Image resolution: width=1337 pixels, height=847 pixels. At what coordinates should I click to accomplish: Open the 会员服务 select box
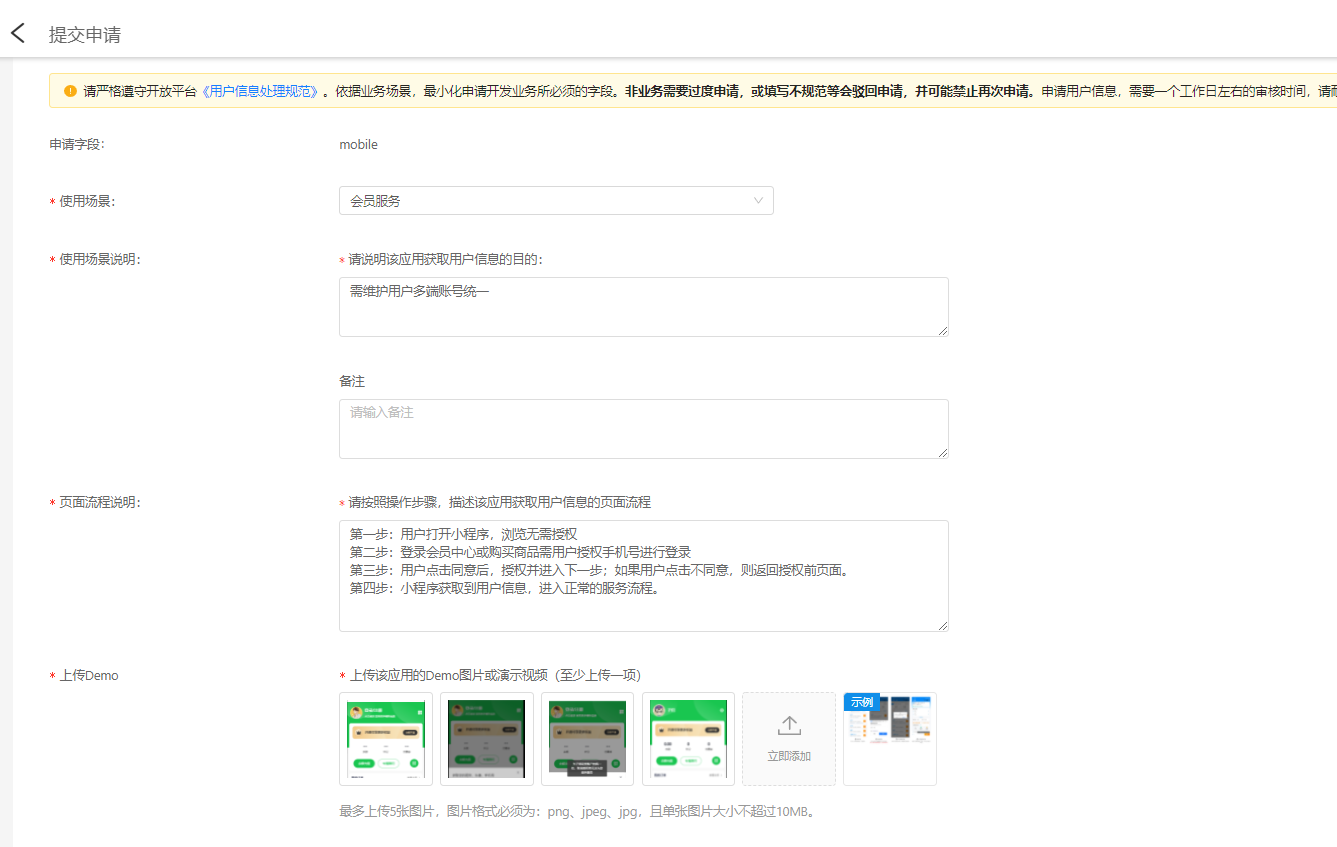click(x=555, y=201)
